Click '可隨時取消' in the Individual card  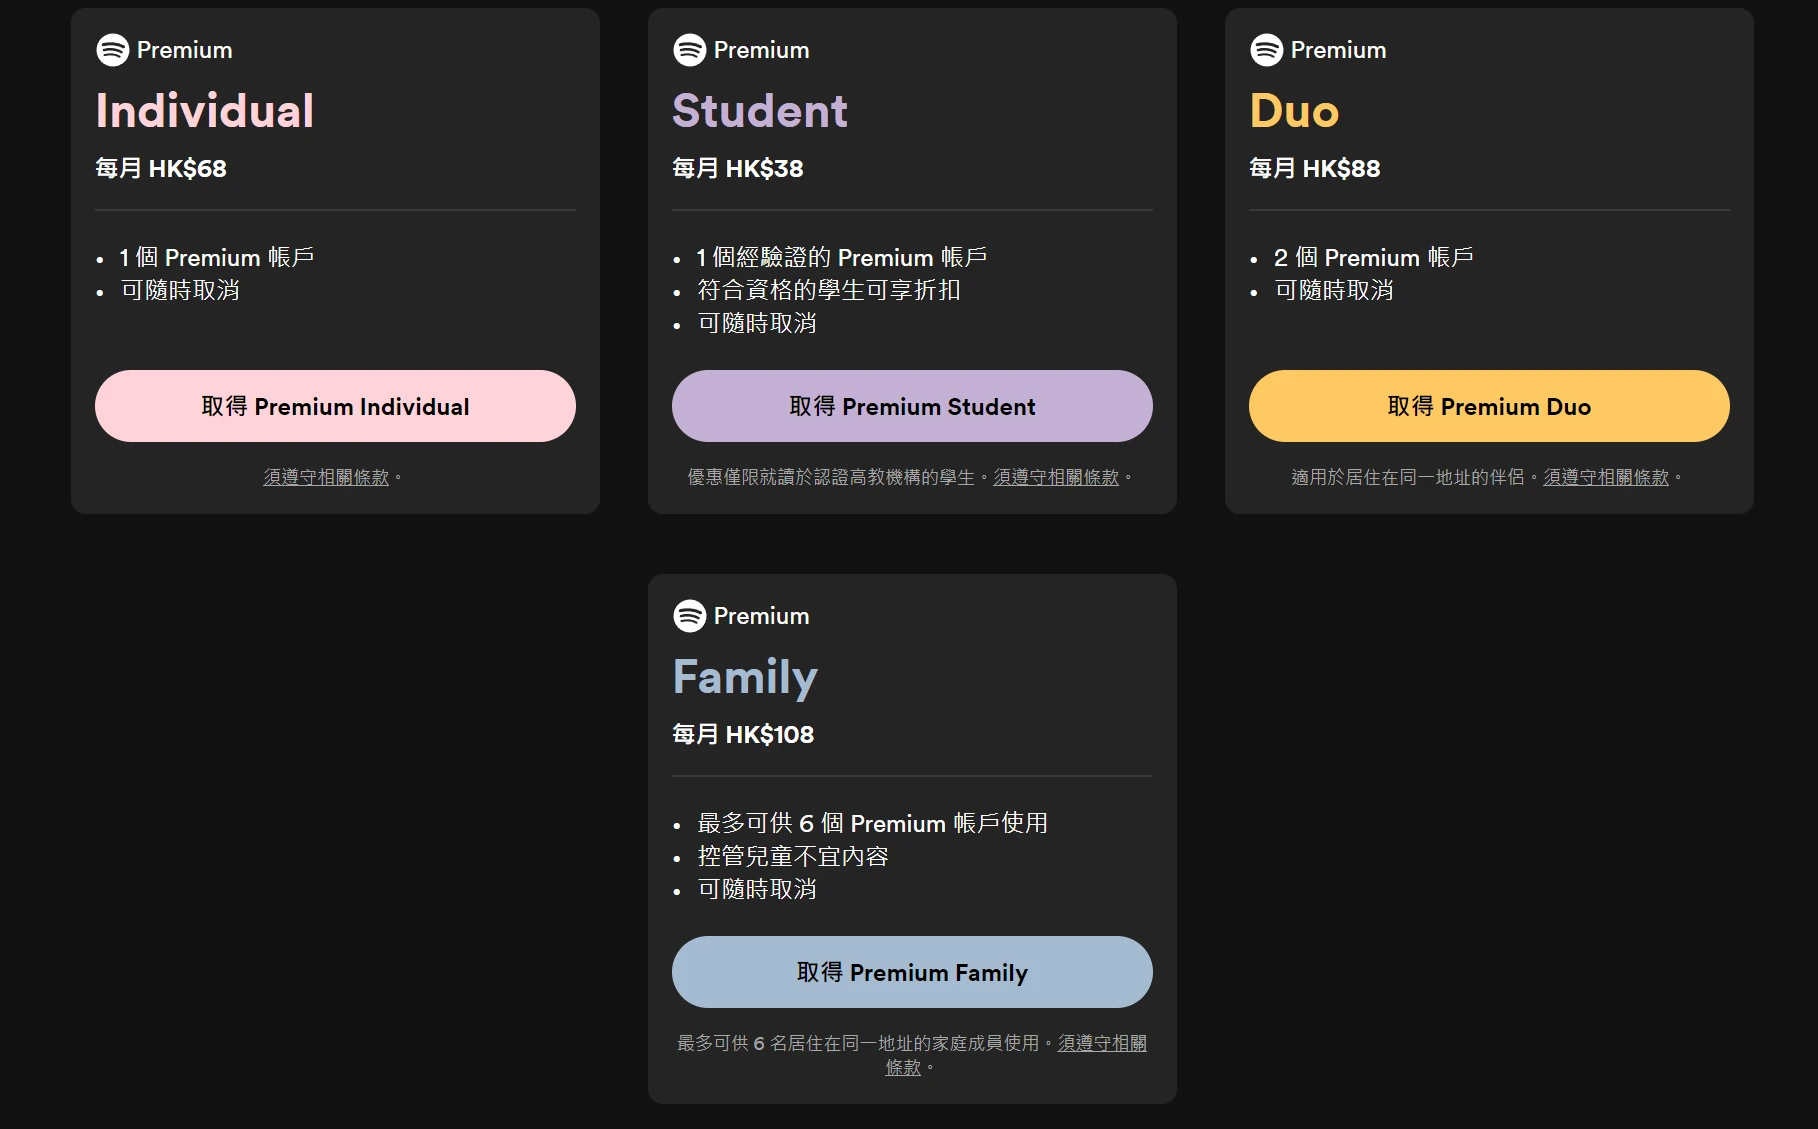[180, 291]
